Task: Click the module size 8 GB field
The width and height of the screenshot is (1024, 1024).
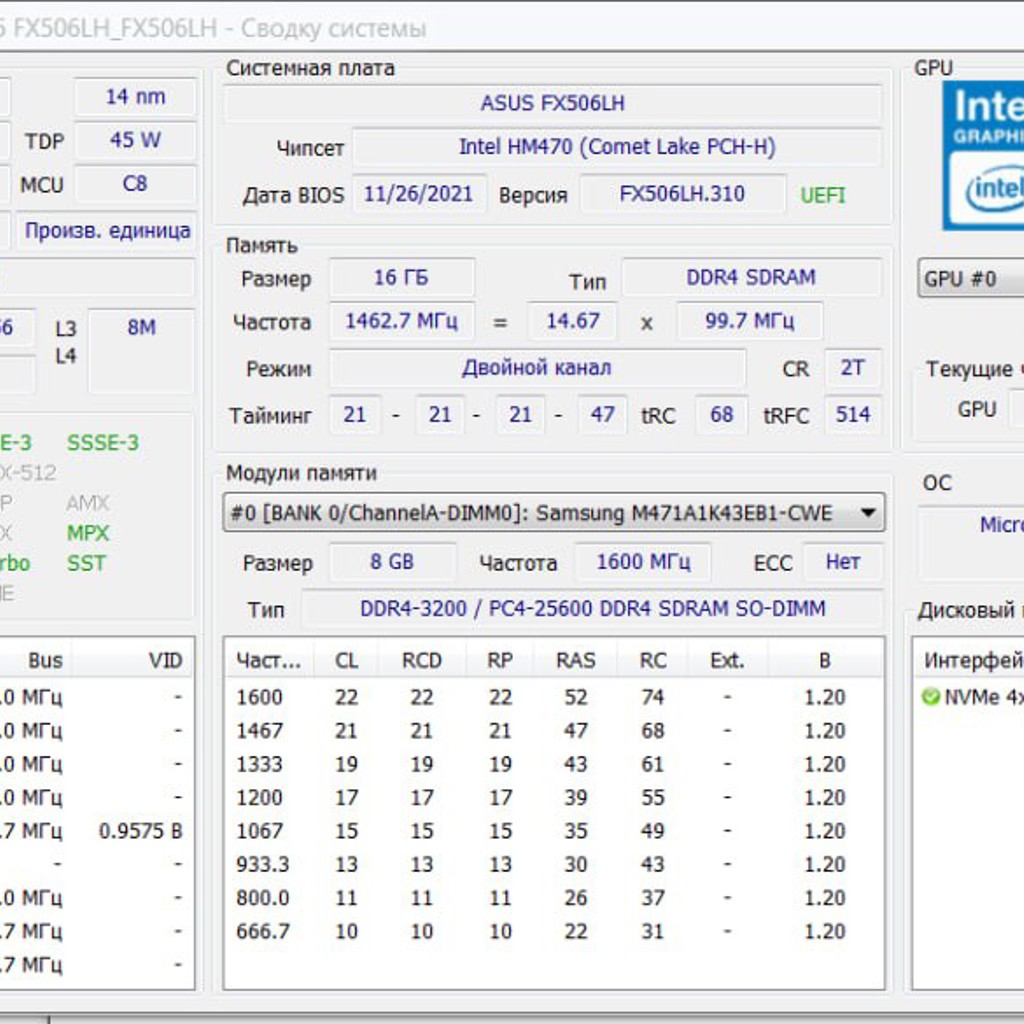Action: click(x=392, y=562)
